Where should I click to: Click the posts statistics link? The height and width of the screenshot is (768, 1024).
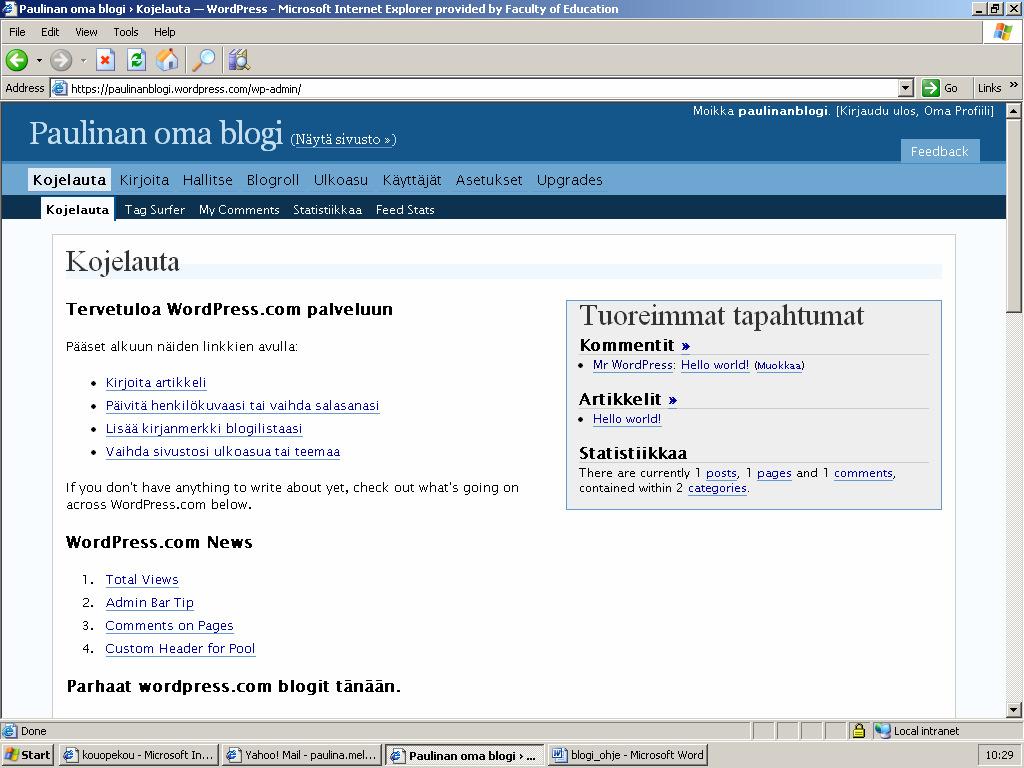721,473
